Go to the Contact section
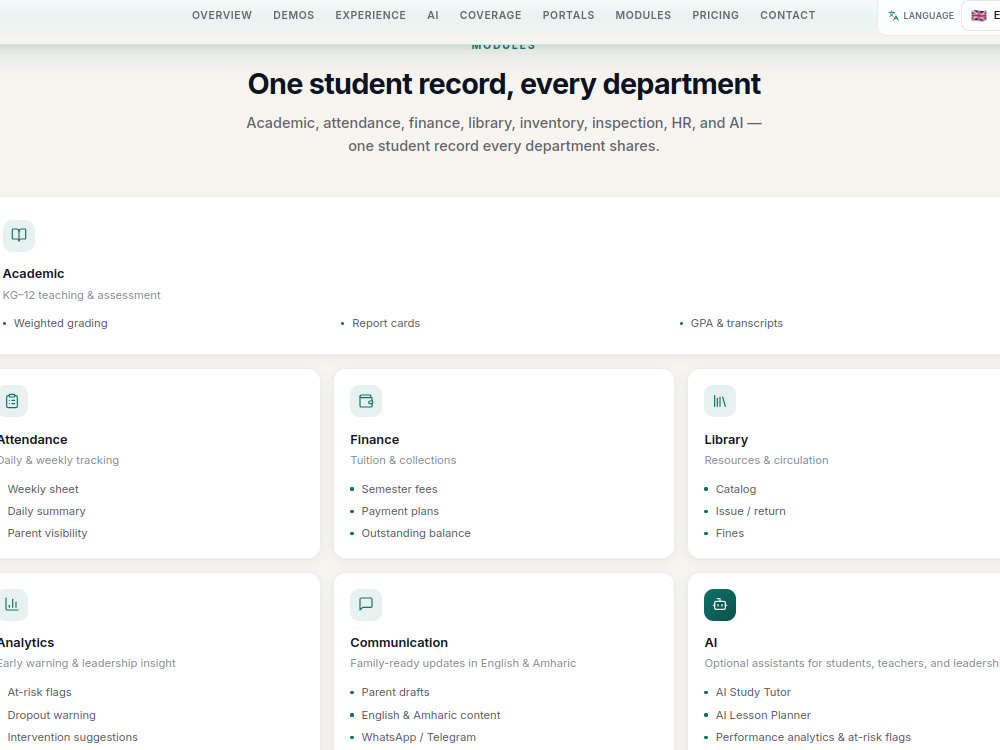 788,15
